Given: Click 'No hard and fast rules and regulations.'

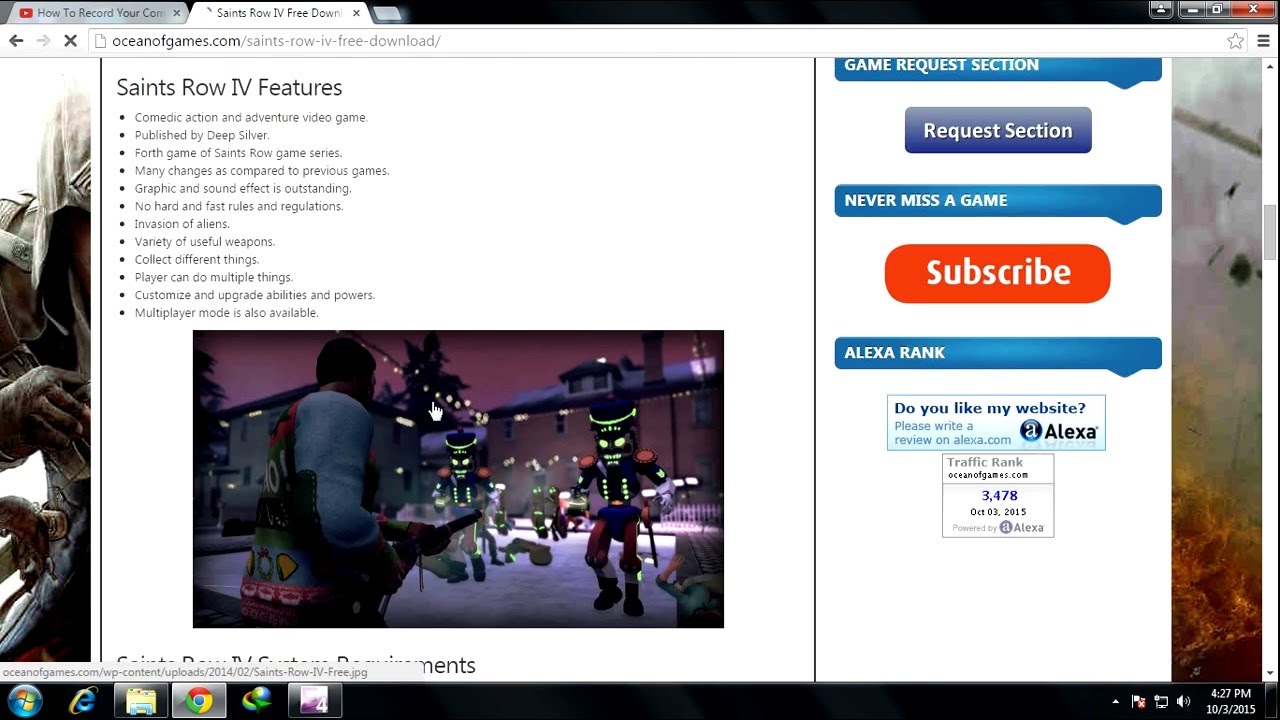Looking at the screenshot, I should pos(239,206).
